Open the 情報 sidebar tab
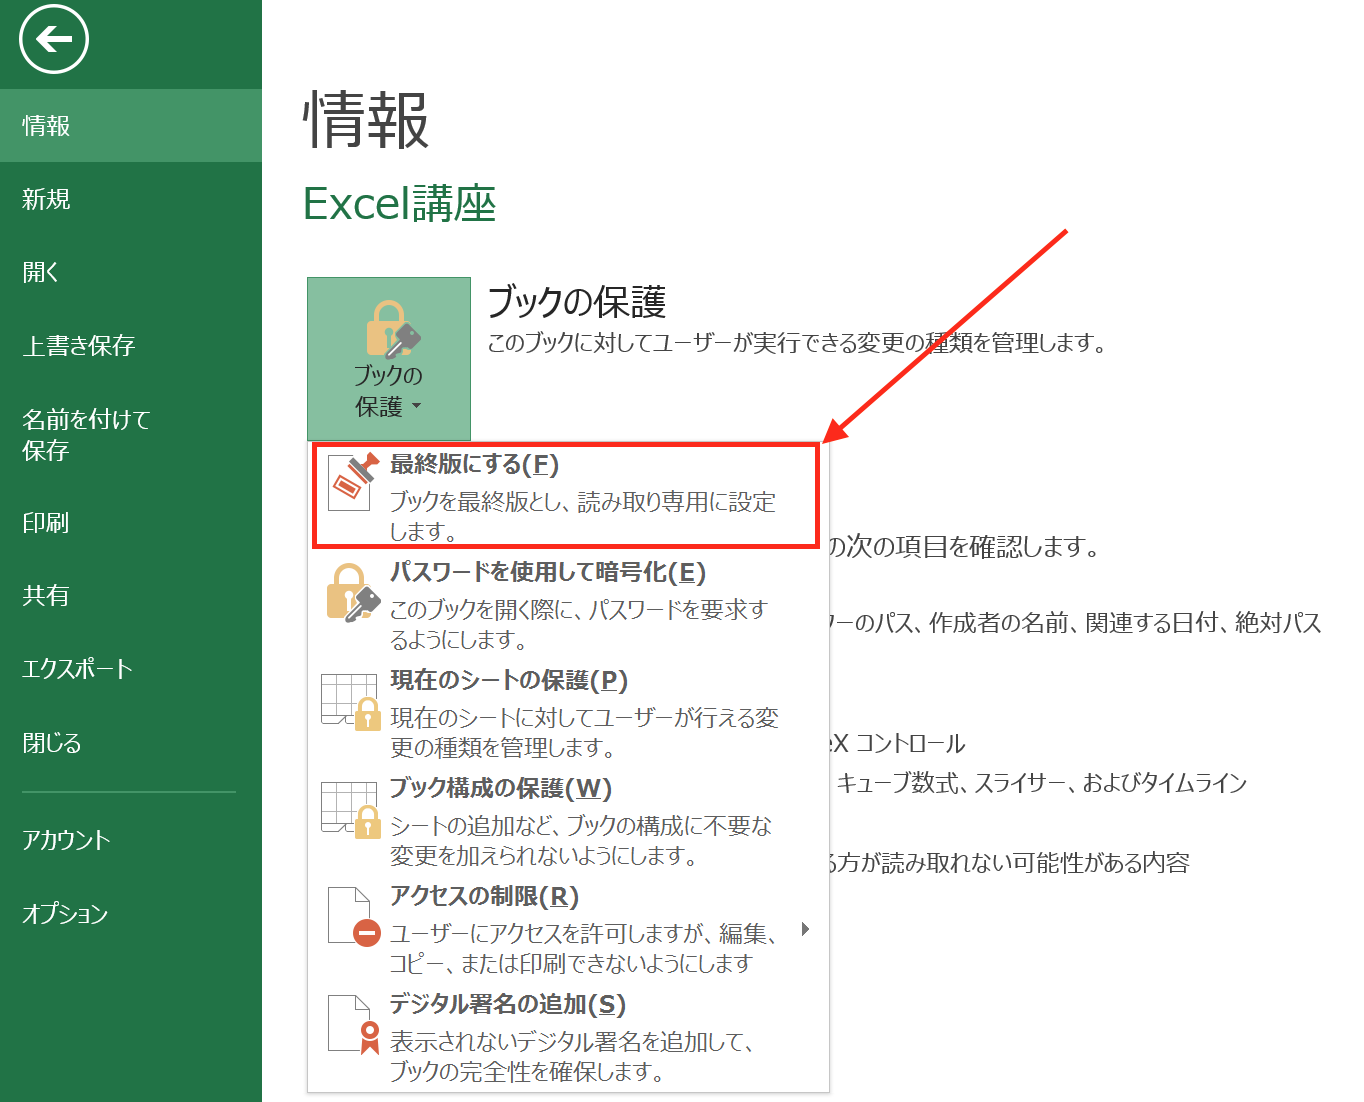Viewport: 1364px width, 1102px height. pyautogui.click(x=131, y=125)
